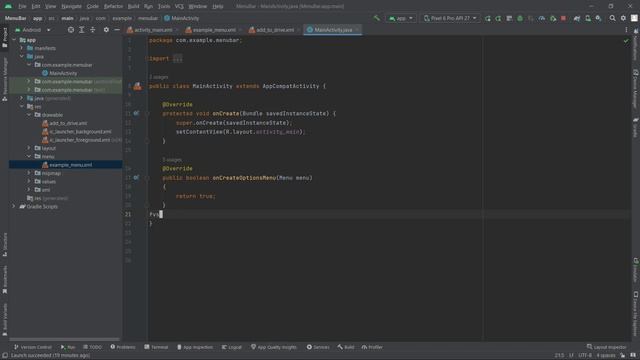Click Collapse All in Project panel
The height and width of the screenshot is (360, 640).
tap(93, 30)
